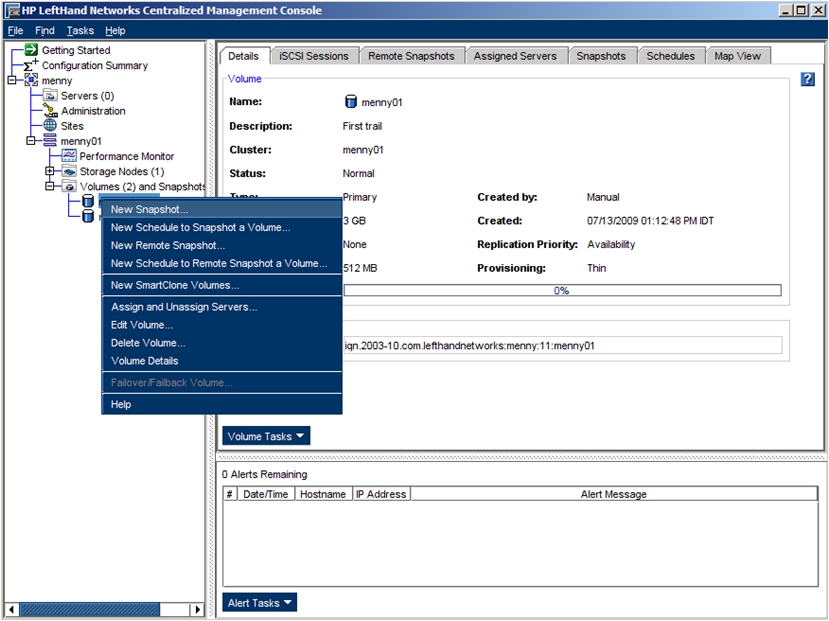Click the application icon in the title bar
829x621 pixels.
12,11
